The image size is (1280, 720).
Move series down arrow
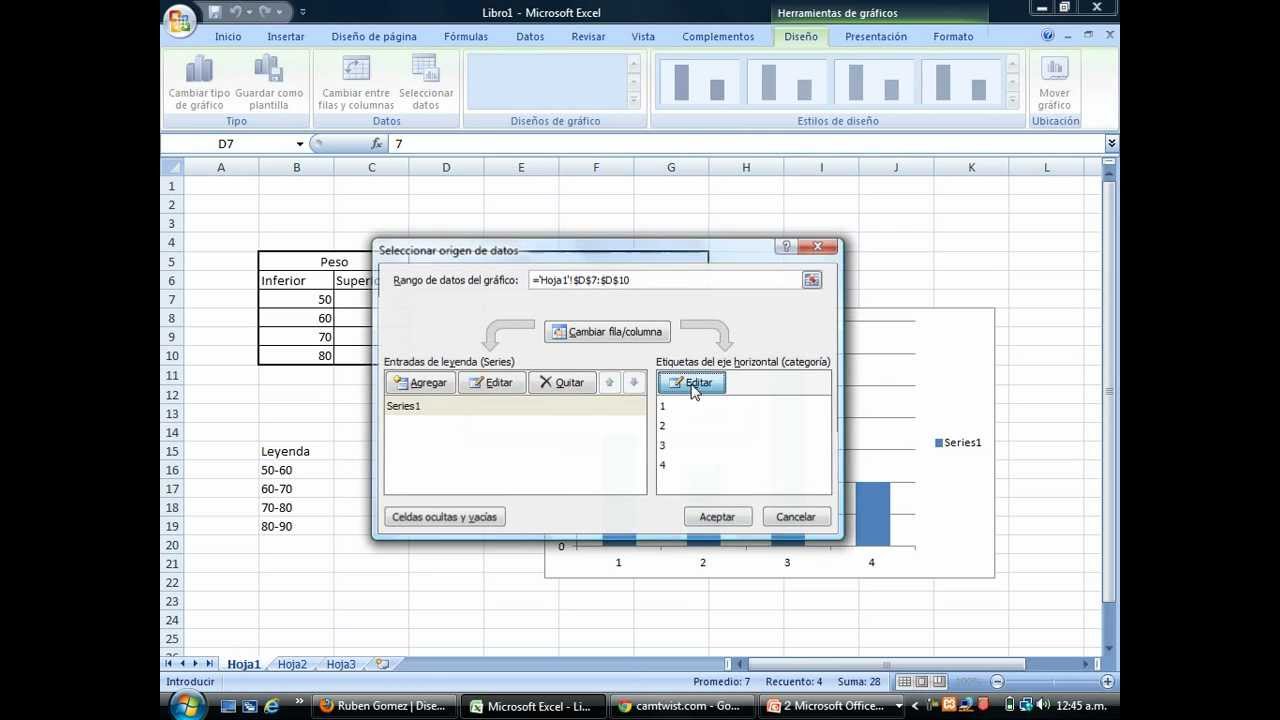633,382
